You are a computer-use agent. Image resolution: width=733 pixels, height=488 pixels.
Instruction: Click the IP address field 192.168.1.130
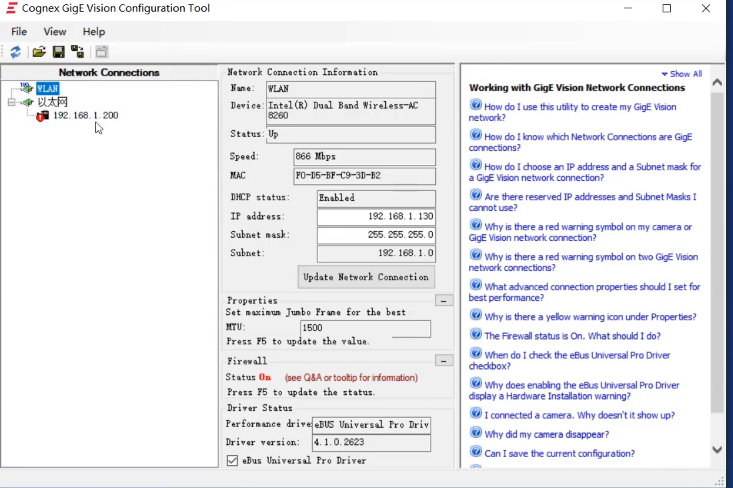376,216
